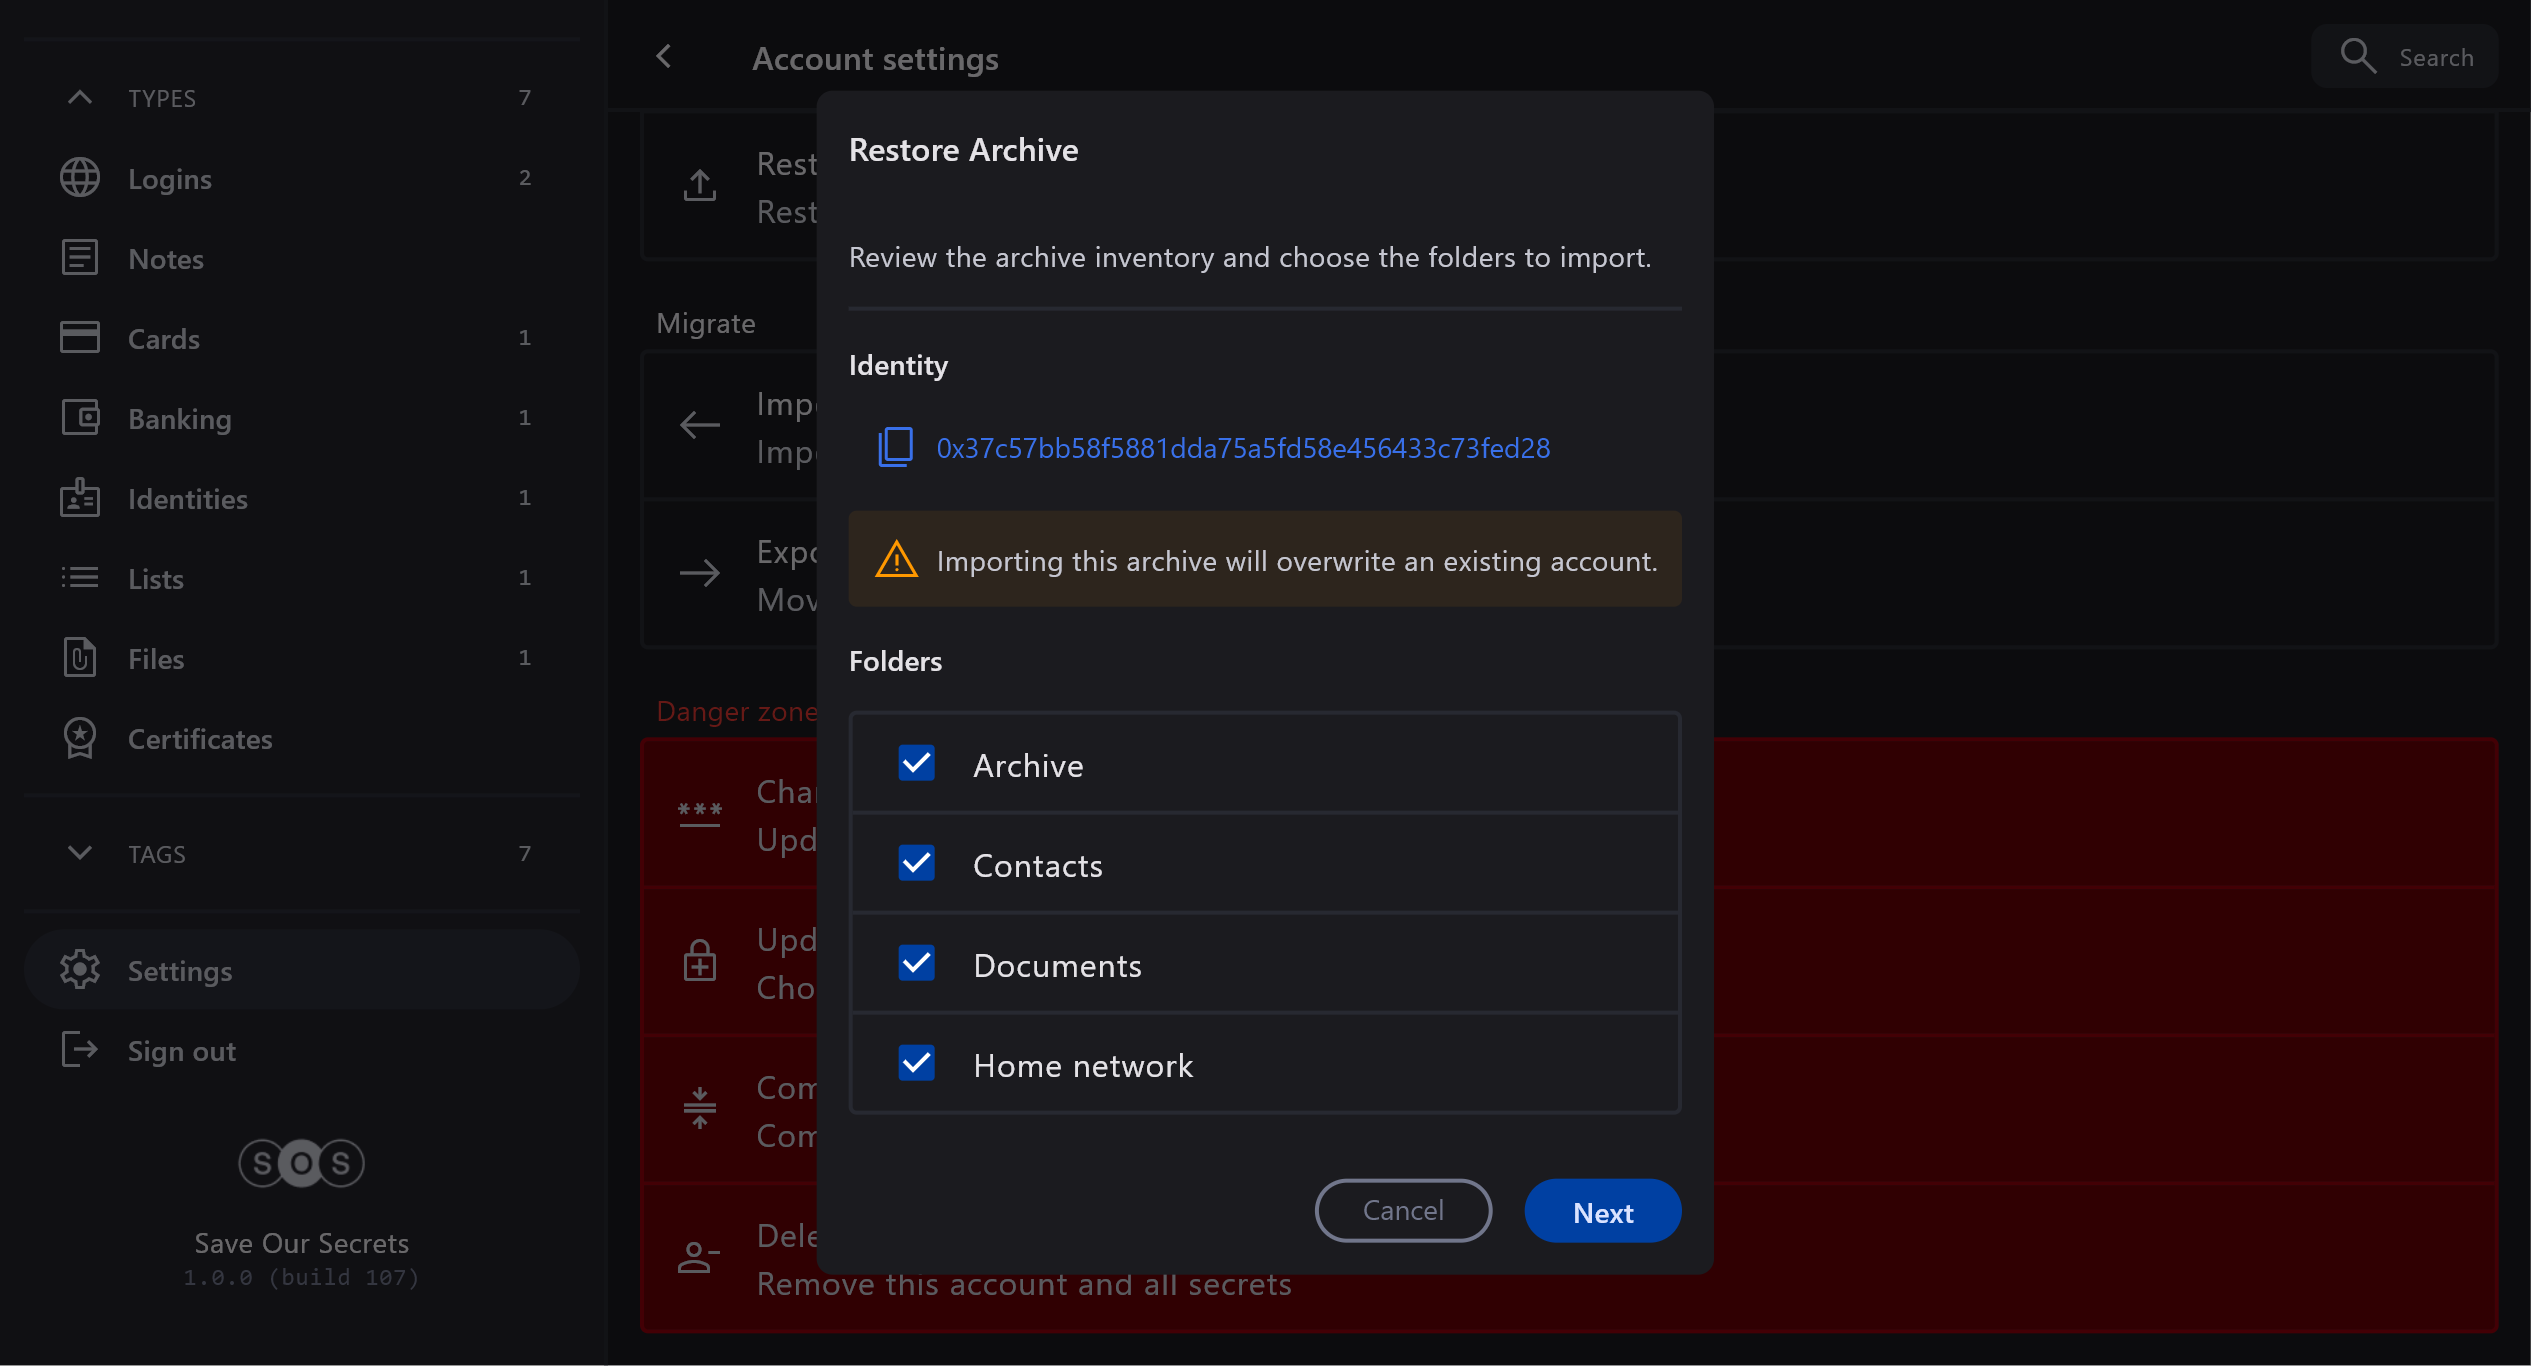Click the Certificates badge icon
The height and width of the screenshot is (1366, 2531).
[x=80, y=738]
